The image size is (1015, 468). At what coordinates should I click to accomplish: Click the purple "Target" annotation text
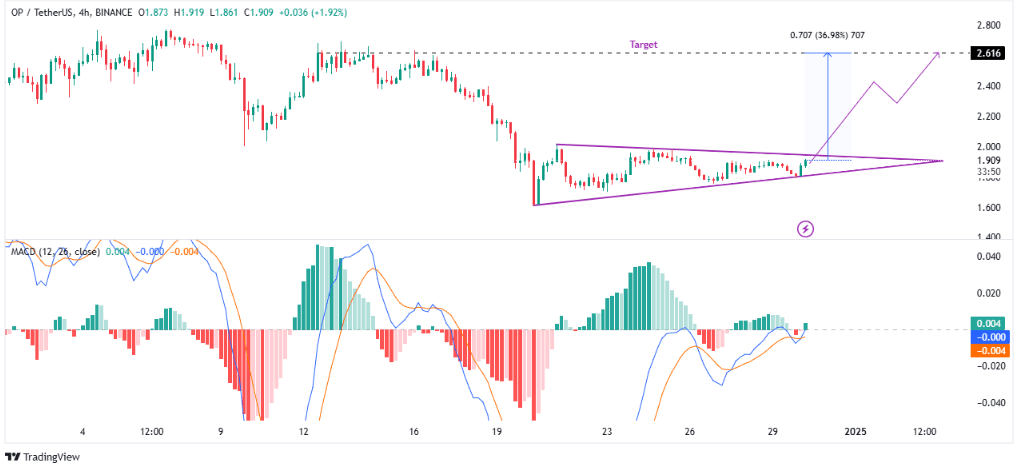[x=643, y=45]
